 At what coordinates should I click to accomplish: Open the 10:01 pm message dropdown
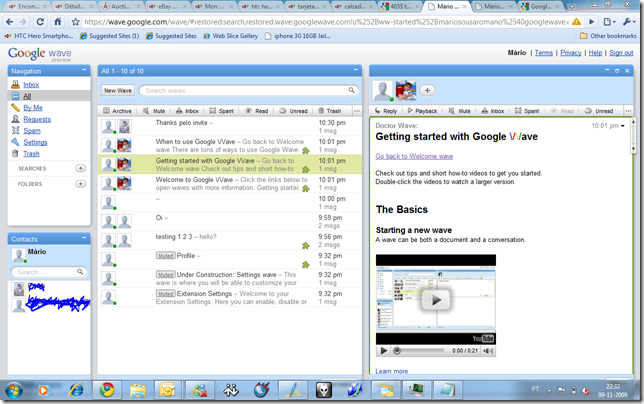pyautogui.click(x=623, y=126)
